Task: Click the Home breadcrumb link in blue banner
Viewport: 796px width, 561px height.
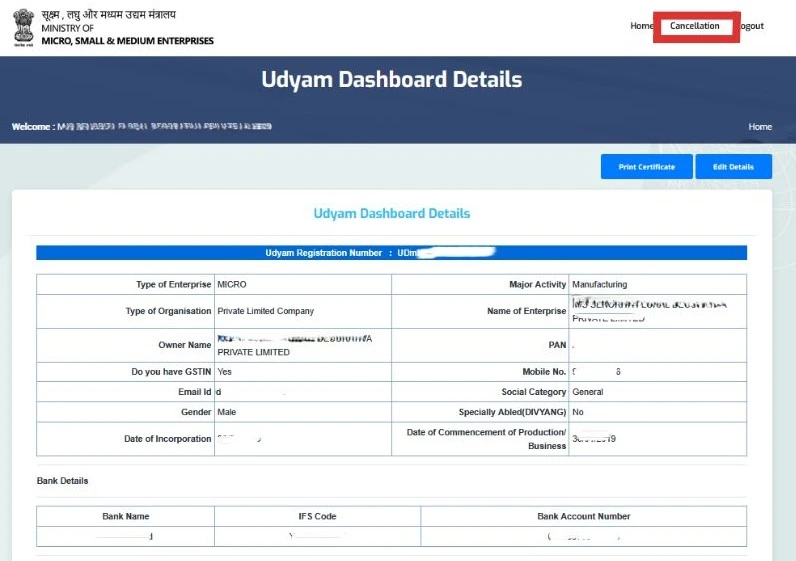Action: 759,127
